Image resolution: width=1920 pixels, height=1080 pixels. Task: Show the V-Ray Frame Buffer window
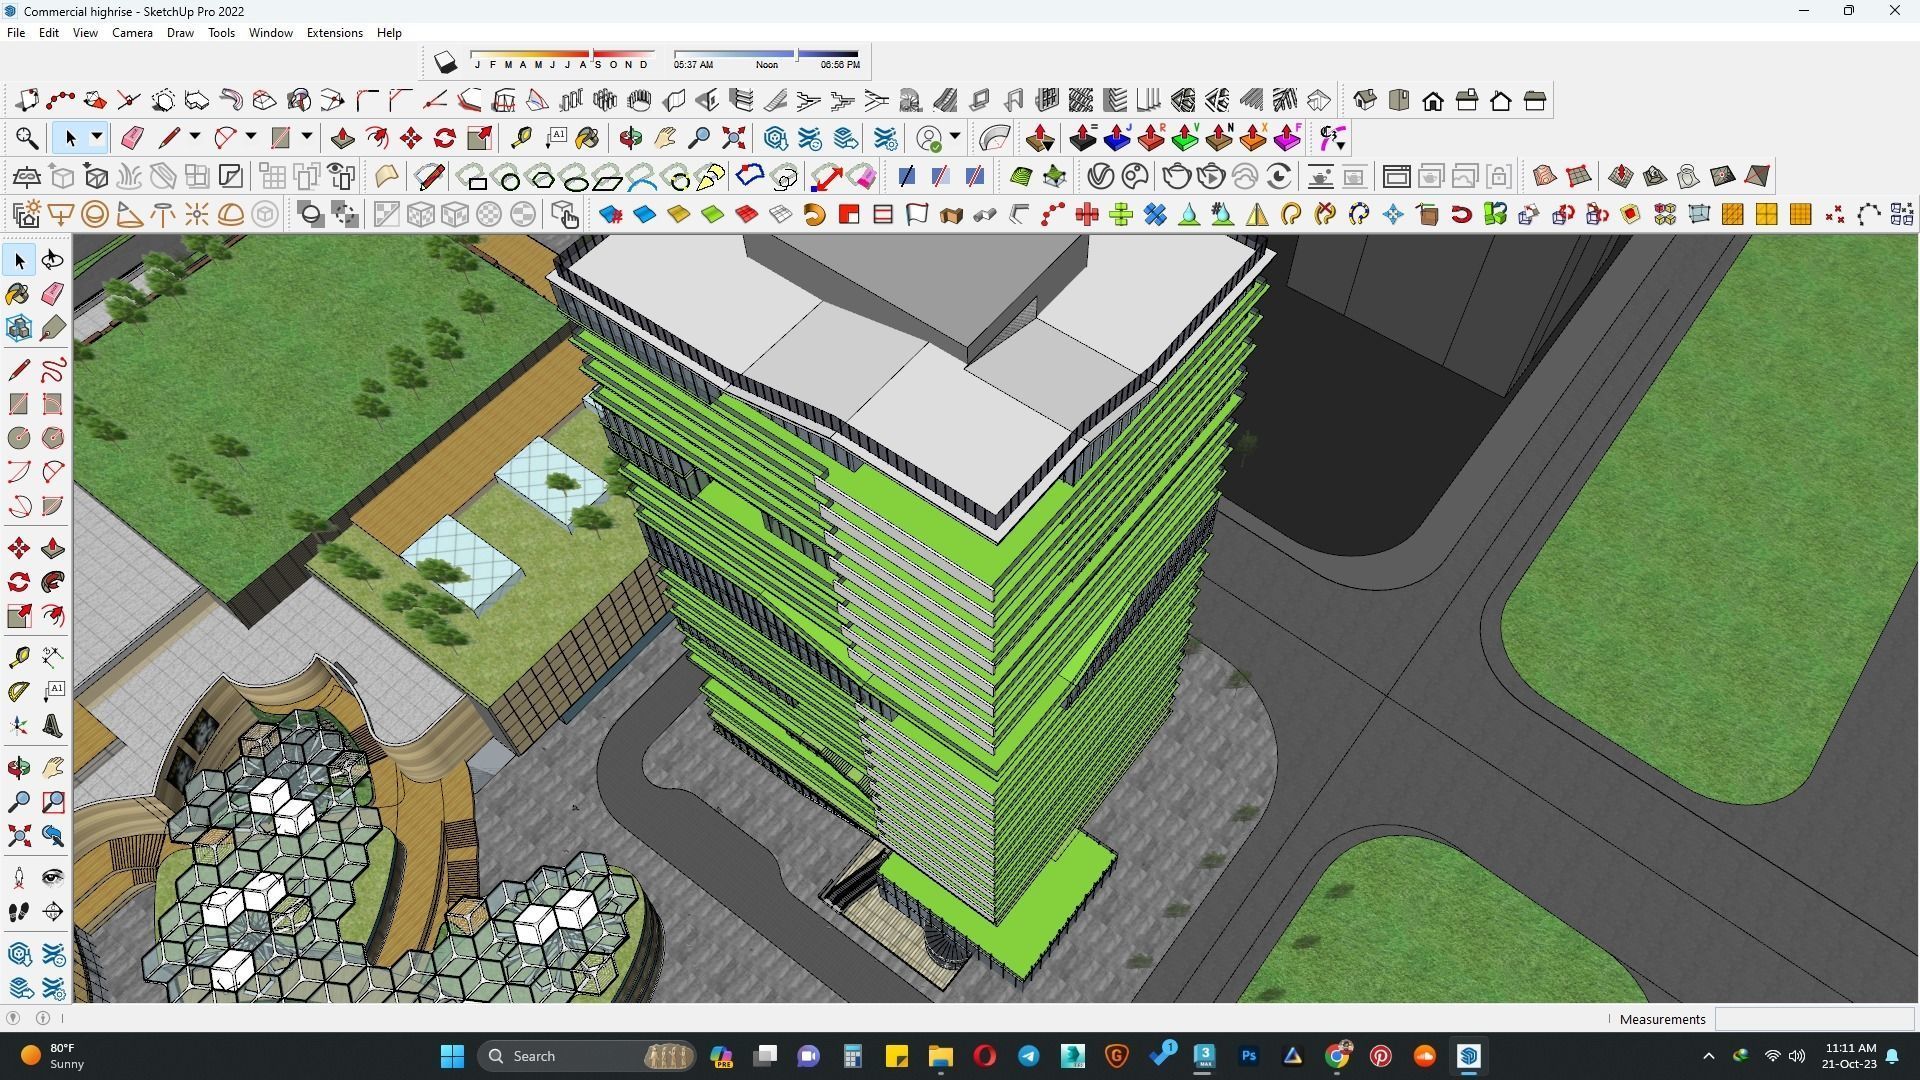[1396, 177]
